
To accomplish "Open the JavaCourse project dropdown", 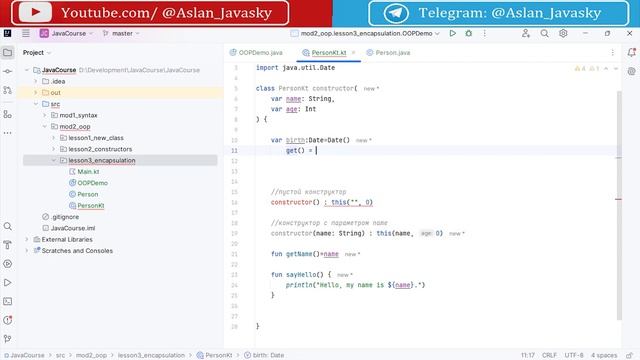I will click(67, 33).
